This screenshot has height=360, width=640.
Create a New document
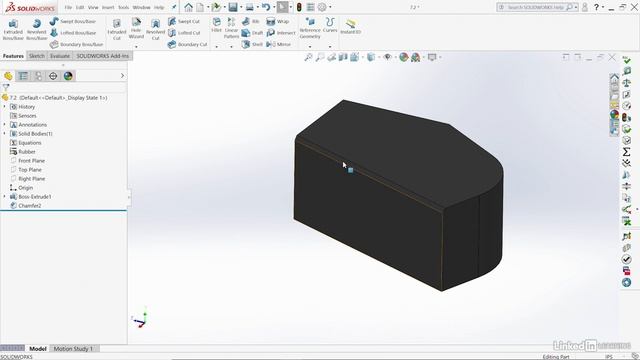[200, 7]
